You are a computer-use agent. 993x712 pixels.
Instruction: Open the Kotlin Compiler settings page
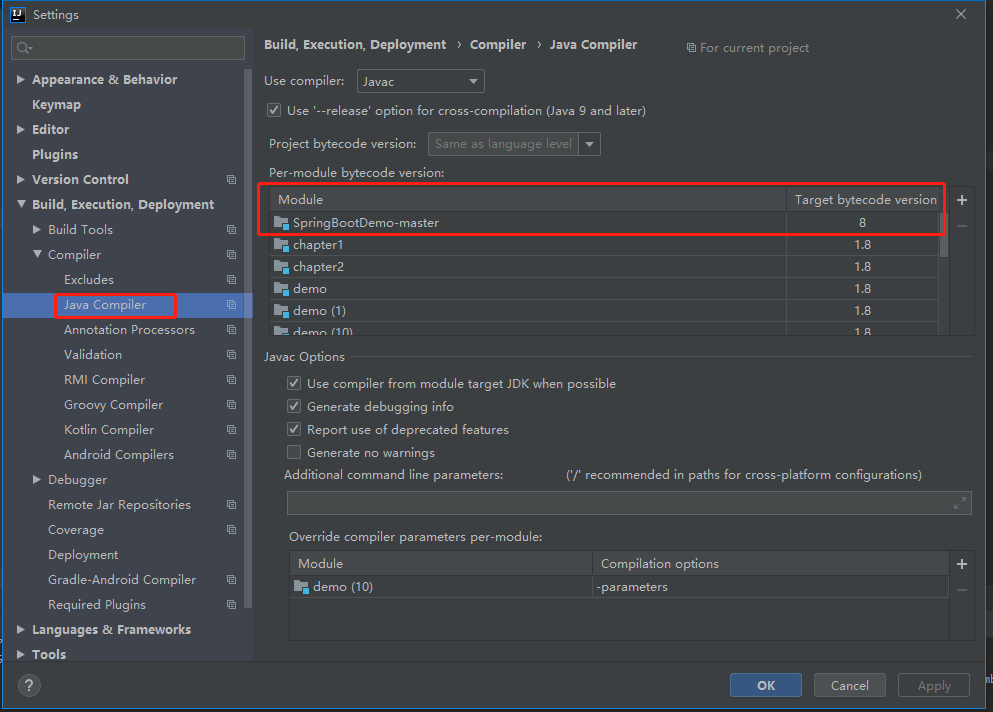pos(109,430)
